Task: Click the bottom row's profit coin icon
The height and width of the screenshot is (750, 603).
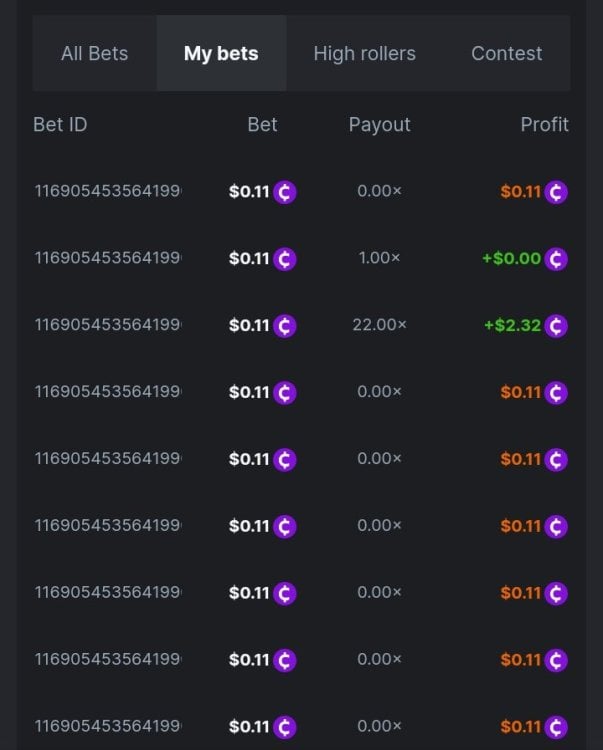Action: pyautogui.click(x=556, y=727)
